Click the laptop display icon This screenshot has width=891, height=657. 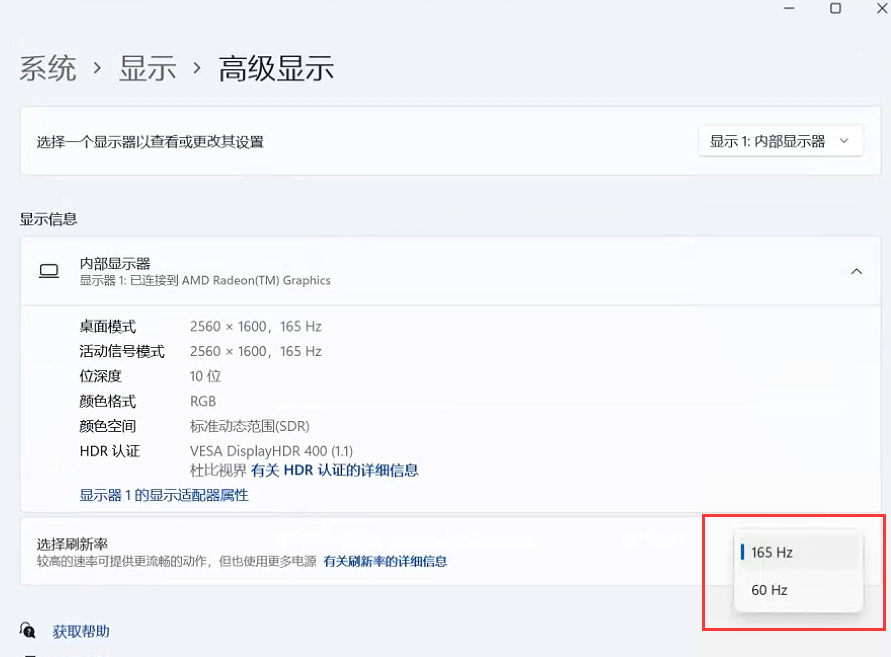coord(49,271)
